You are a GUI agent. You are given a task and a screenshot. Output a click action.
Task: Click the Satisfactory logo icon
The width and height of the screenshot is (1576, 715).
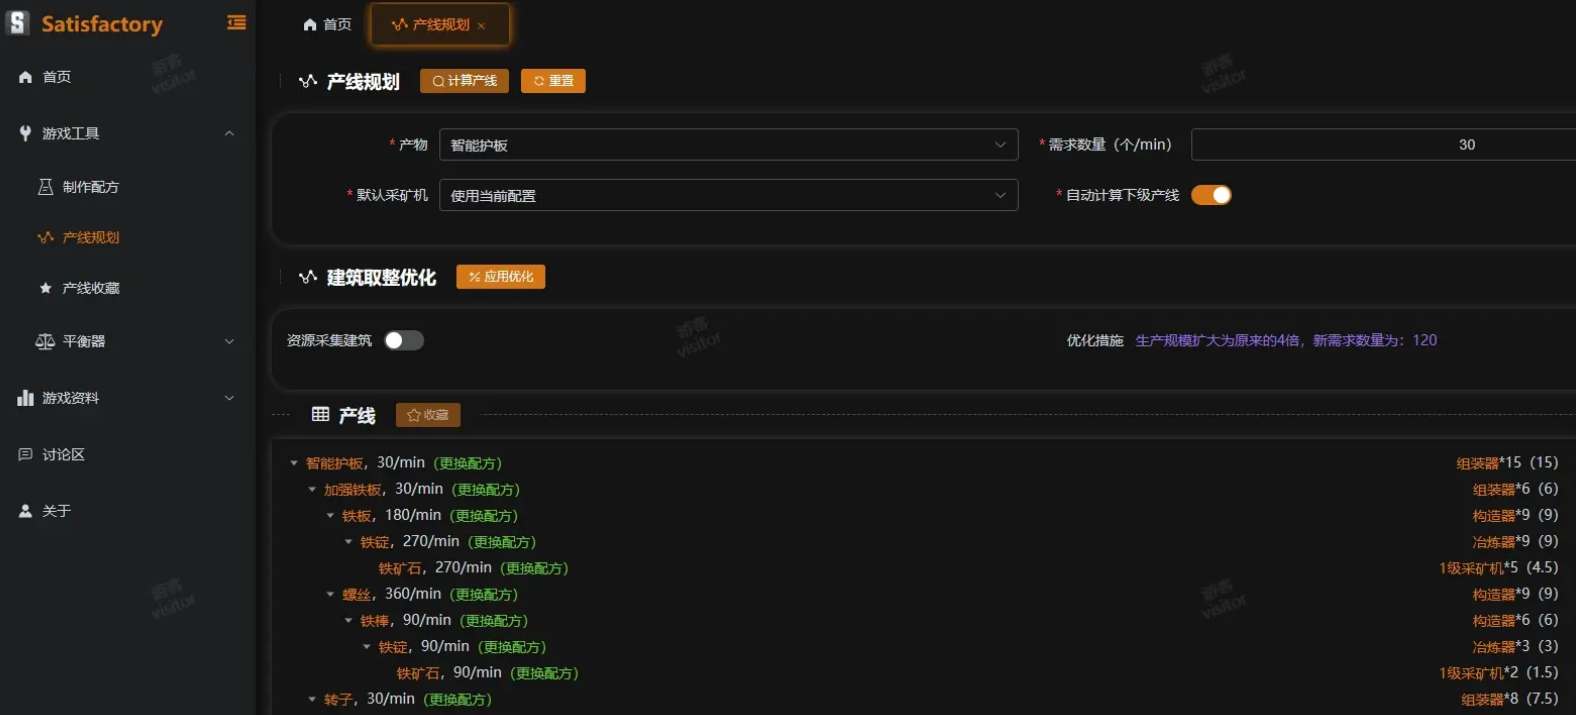pyautogui.click(x=18, y=23)
